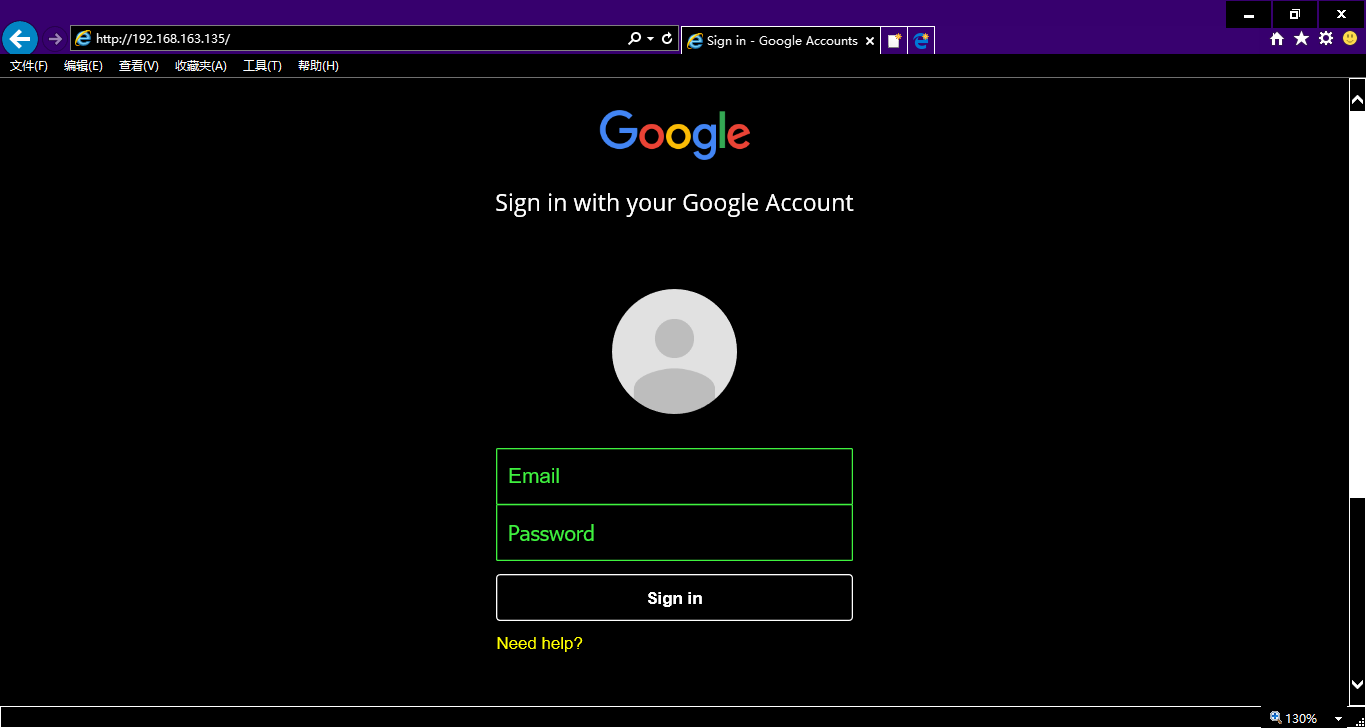Click the smiley feedback icon
This screenshot has width=1366, height=728.
(x=1350, y=39)
